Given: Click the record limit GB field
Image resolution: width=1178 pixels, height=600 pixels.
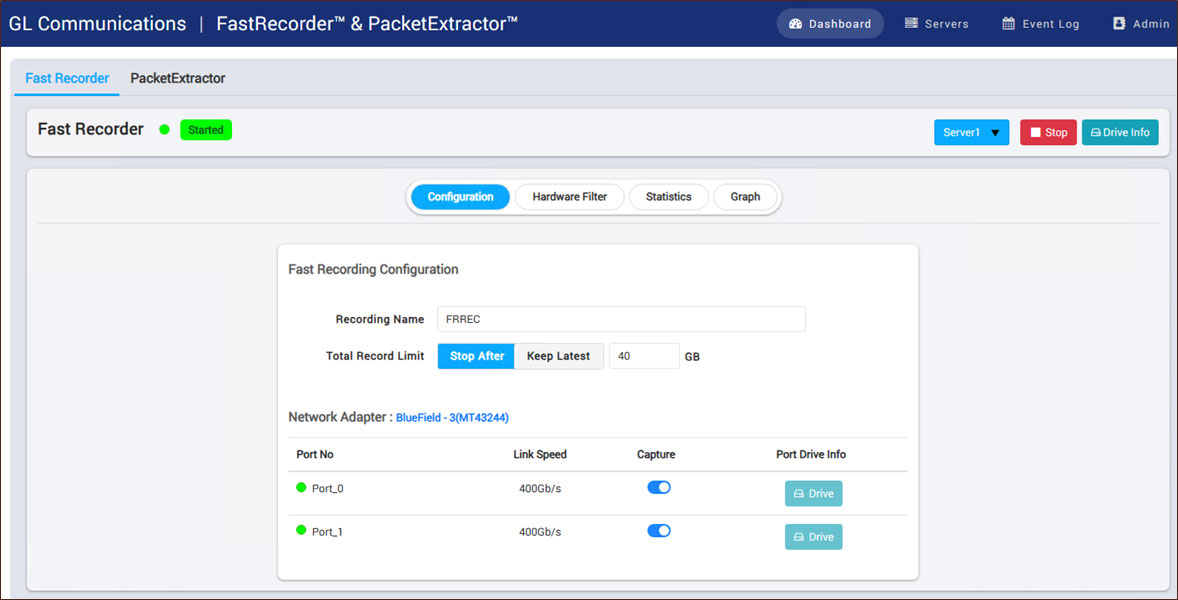Looking at the screenshot, I should click(644, 356).
